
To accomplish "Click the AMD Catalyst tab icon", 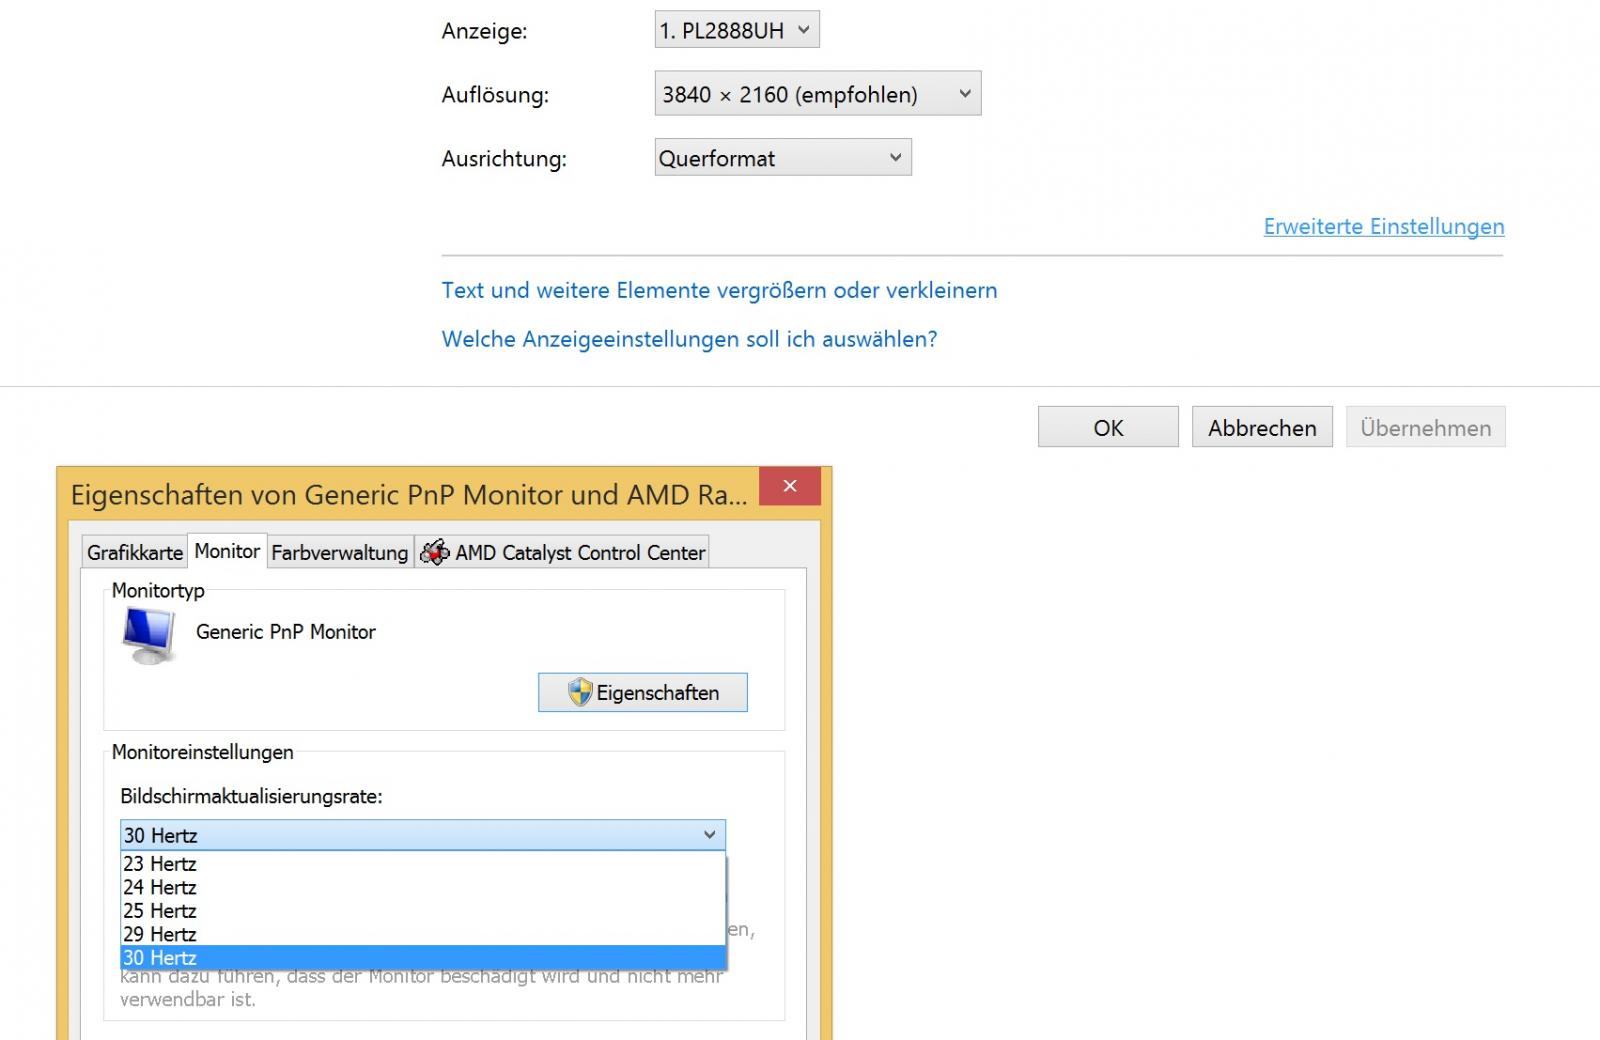I will tap(435, 552).
